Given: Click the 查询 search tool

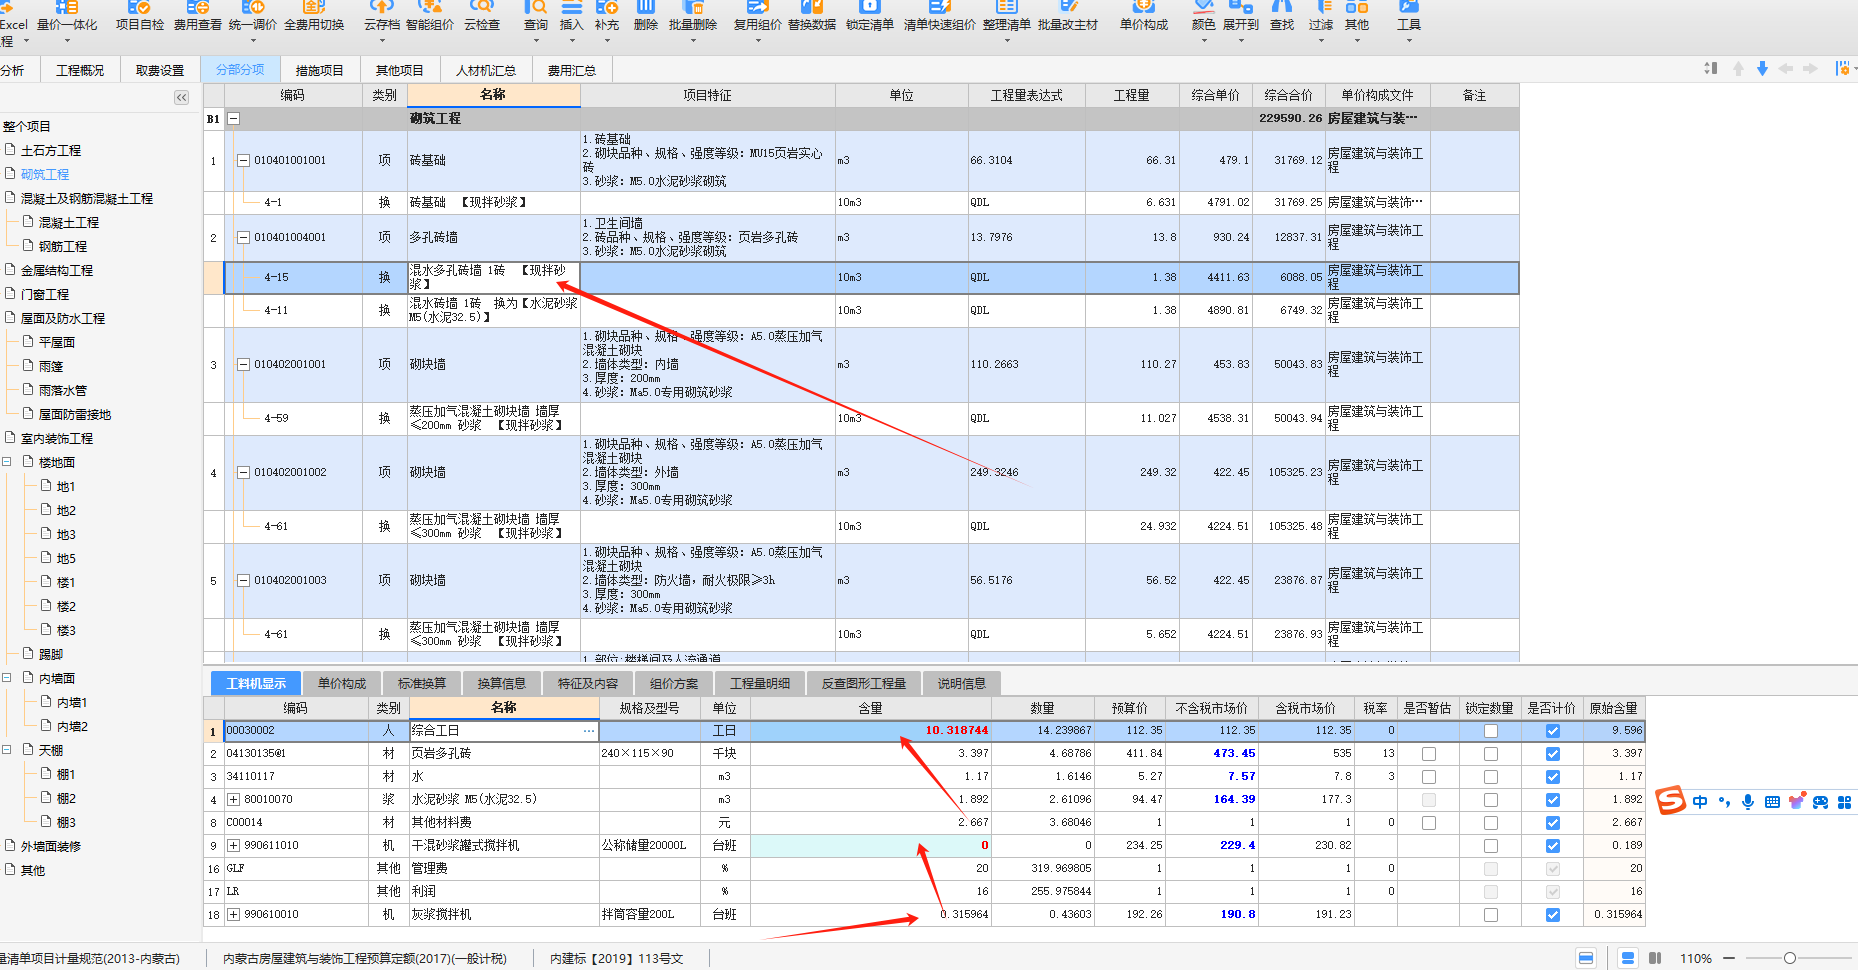Looking at the screenshot, I should [x=536, y=16].
